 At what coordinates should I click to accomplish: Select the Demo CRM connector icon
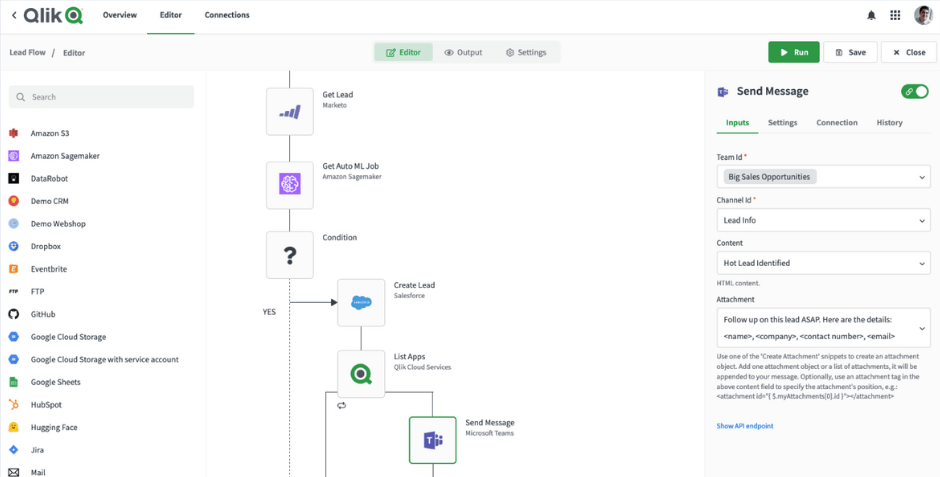pyautogui.click(x=14, y=201)
